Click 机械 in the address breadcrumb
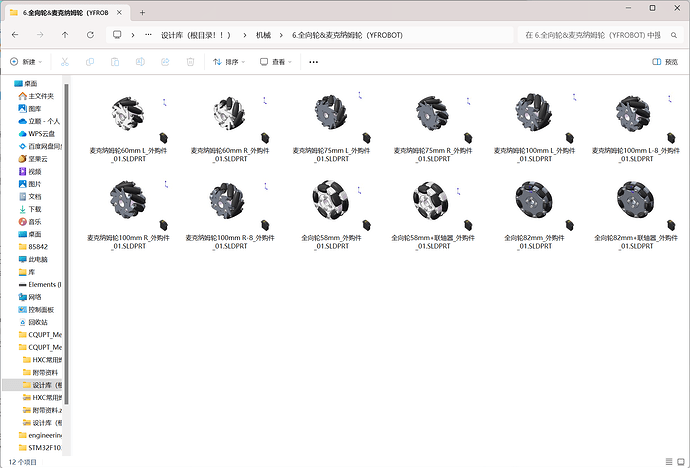The height and width of the screenshot is (468, 690). (x=263, y=35)
